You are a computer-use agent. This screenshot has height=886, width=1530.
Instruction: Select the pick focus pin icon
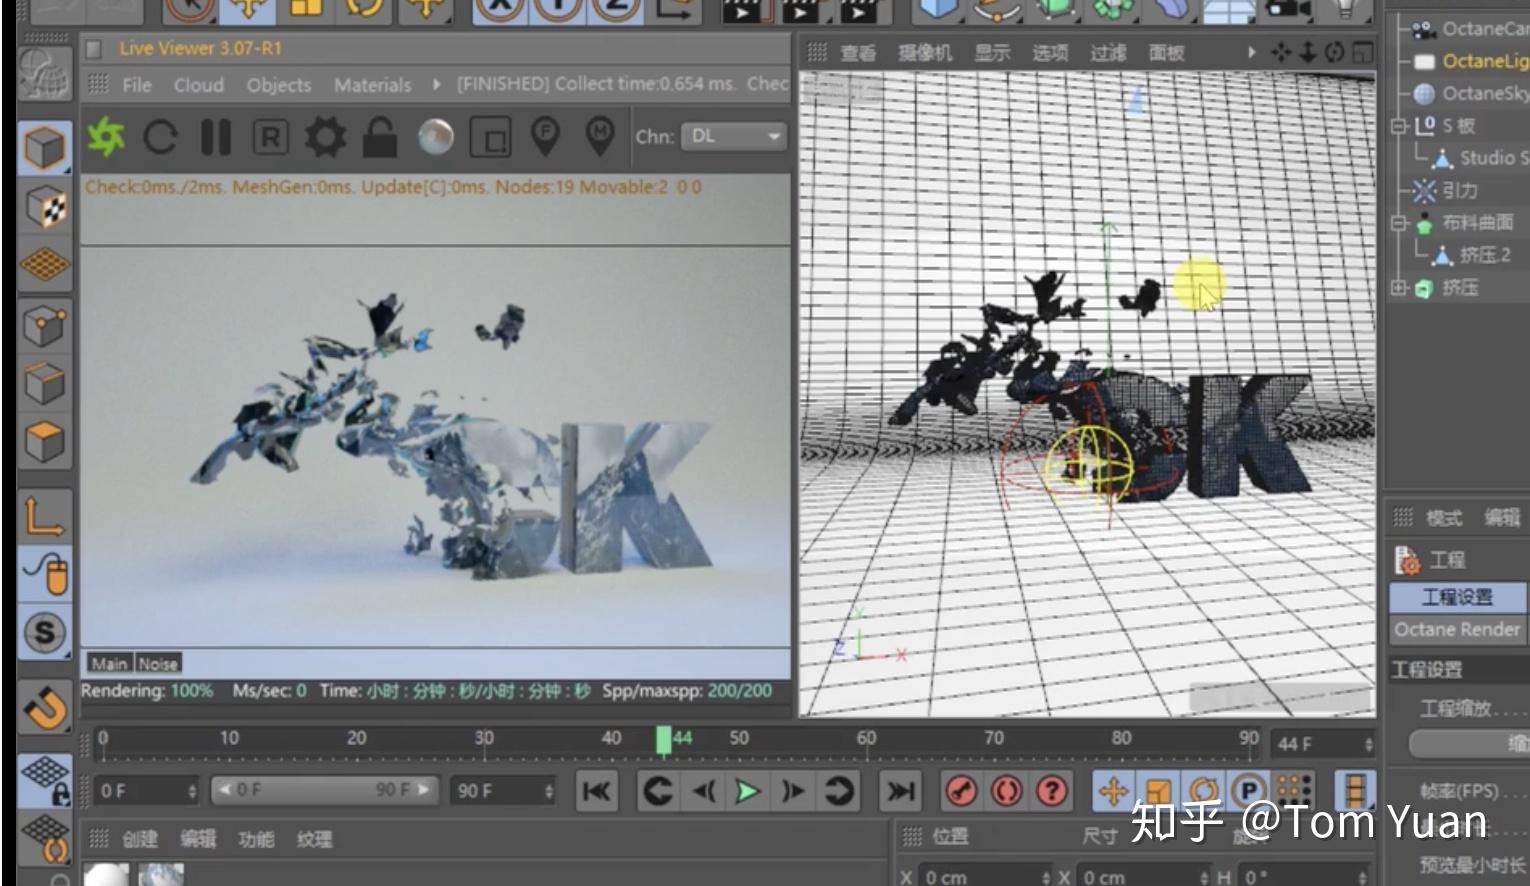point(545,137)
